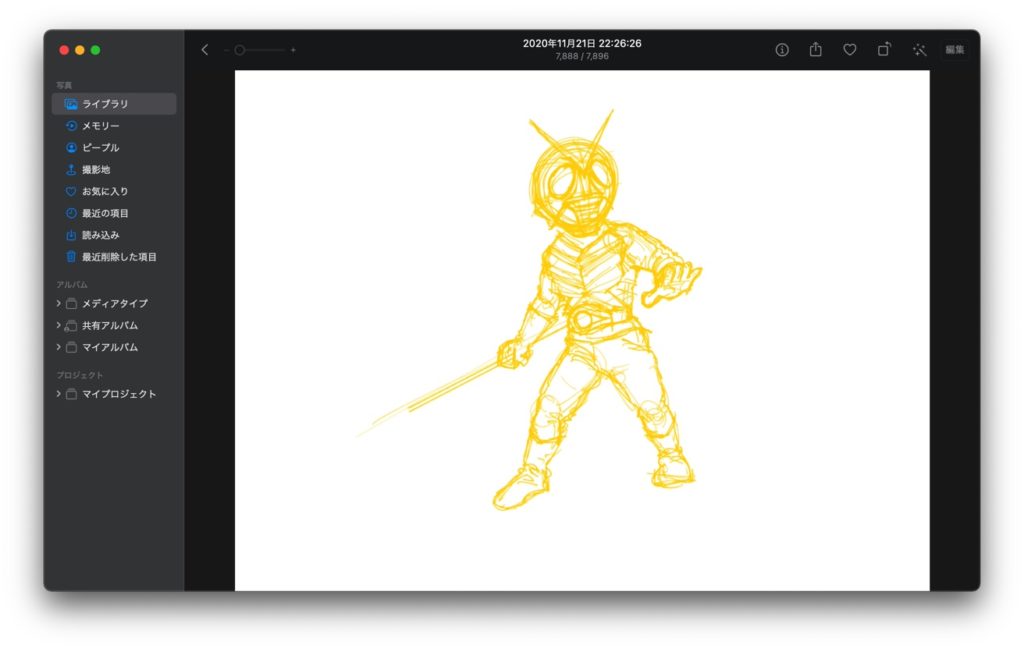
Task: Click the アルバム section header
Action: tap(72, 285)
